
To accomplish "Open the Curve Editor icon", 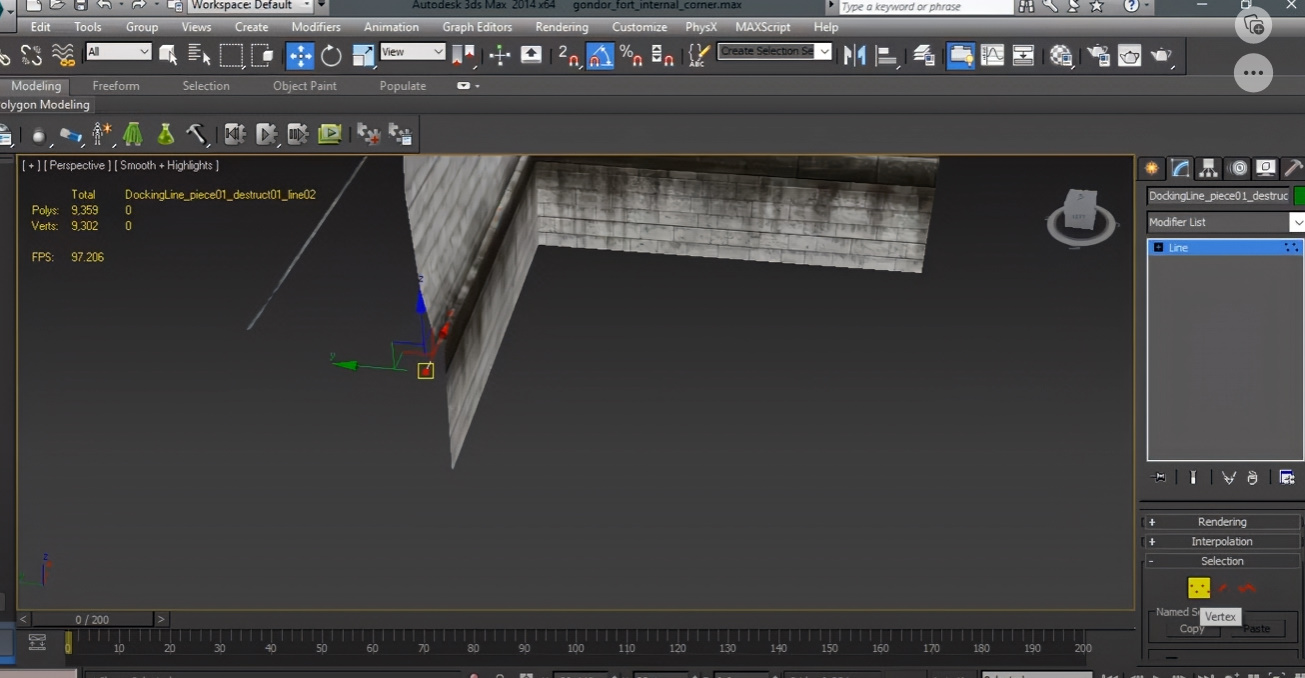I will (x=992, y=55).
